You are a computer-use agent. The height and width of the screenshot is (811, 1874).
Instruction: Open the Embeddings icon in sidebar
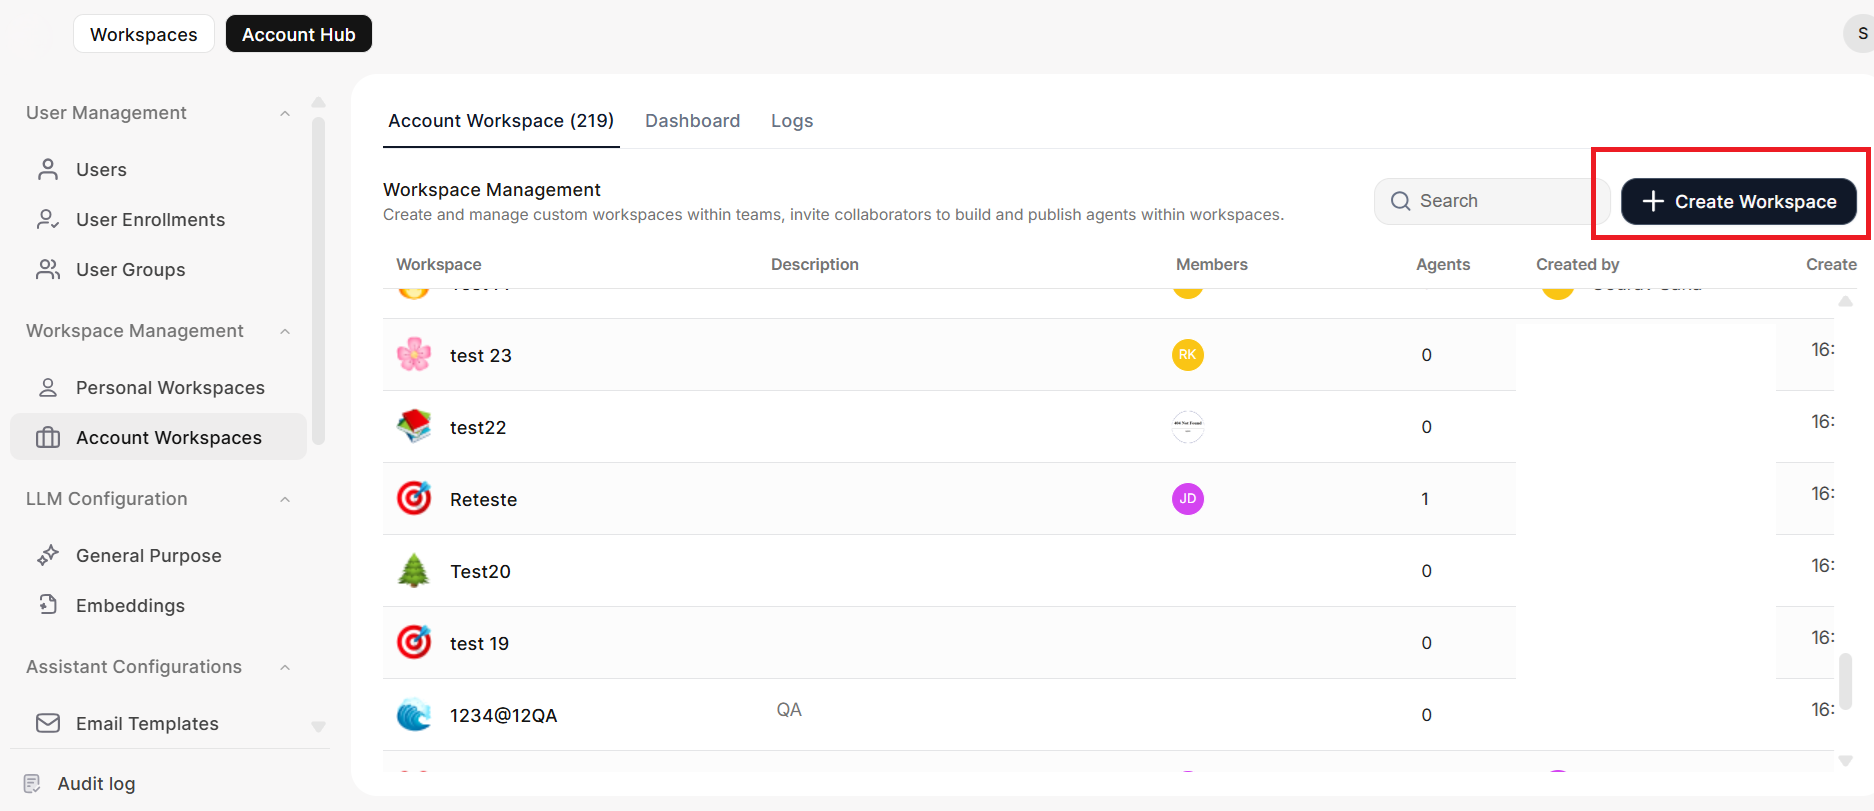pos(48,605)
